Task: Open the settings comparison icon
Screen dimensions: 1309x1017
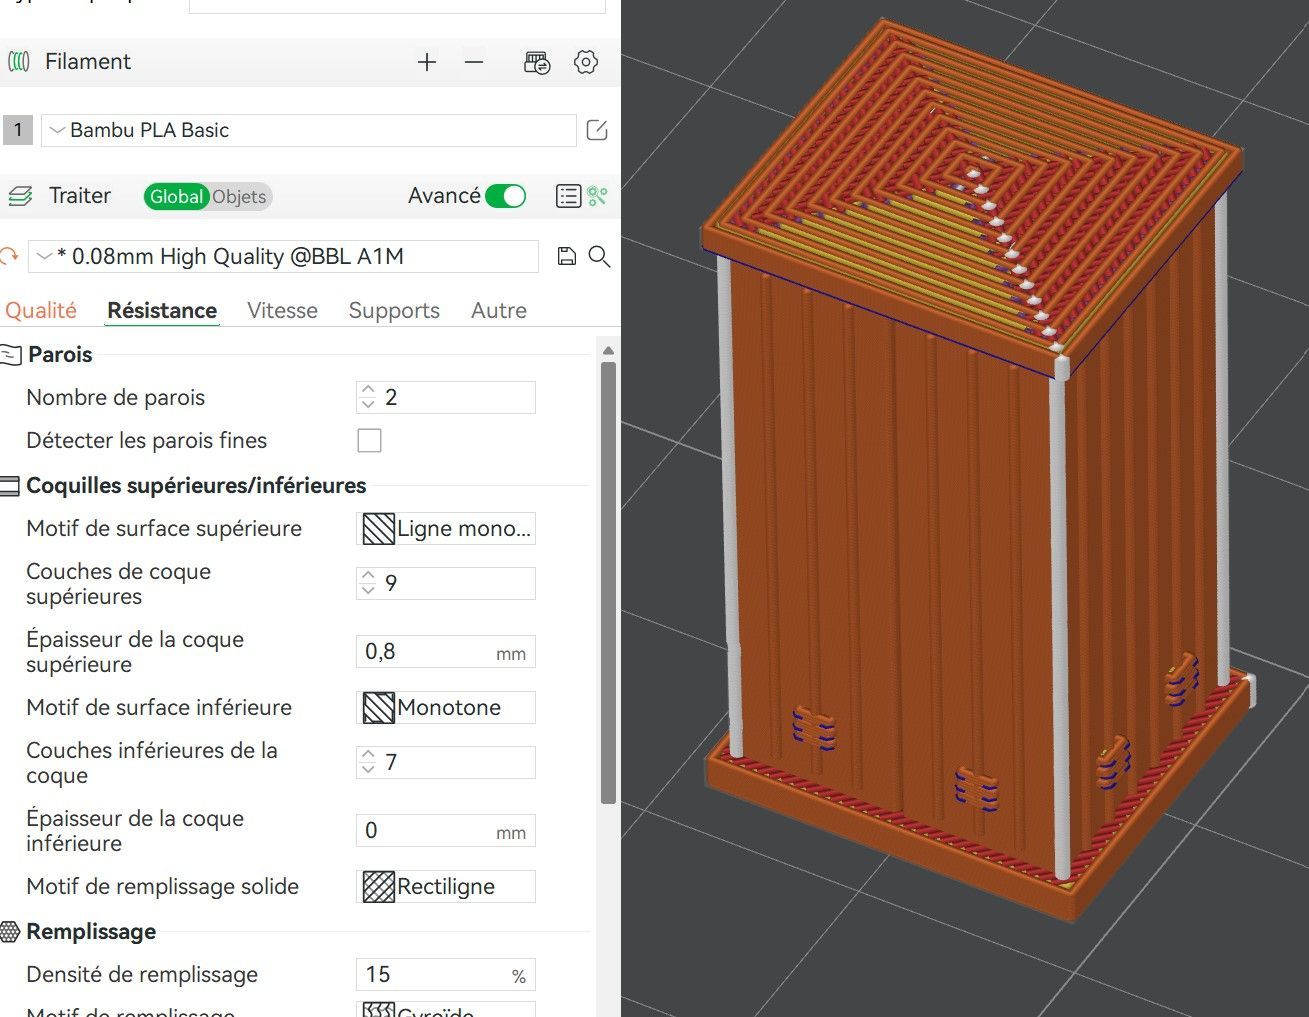Action: click(x=598, y=196)
